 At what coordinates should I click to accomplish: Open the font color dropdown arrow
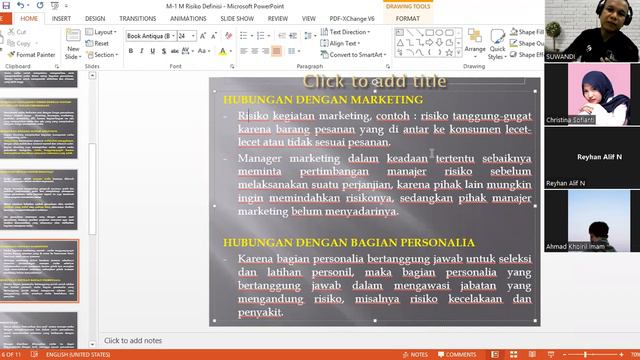click(231, 51)
